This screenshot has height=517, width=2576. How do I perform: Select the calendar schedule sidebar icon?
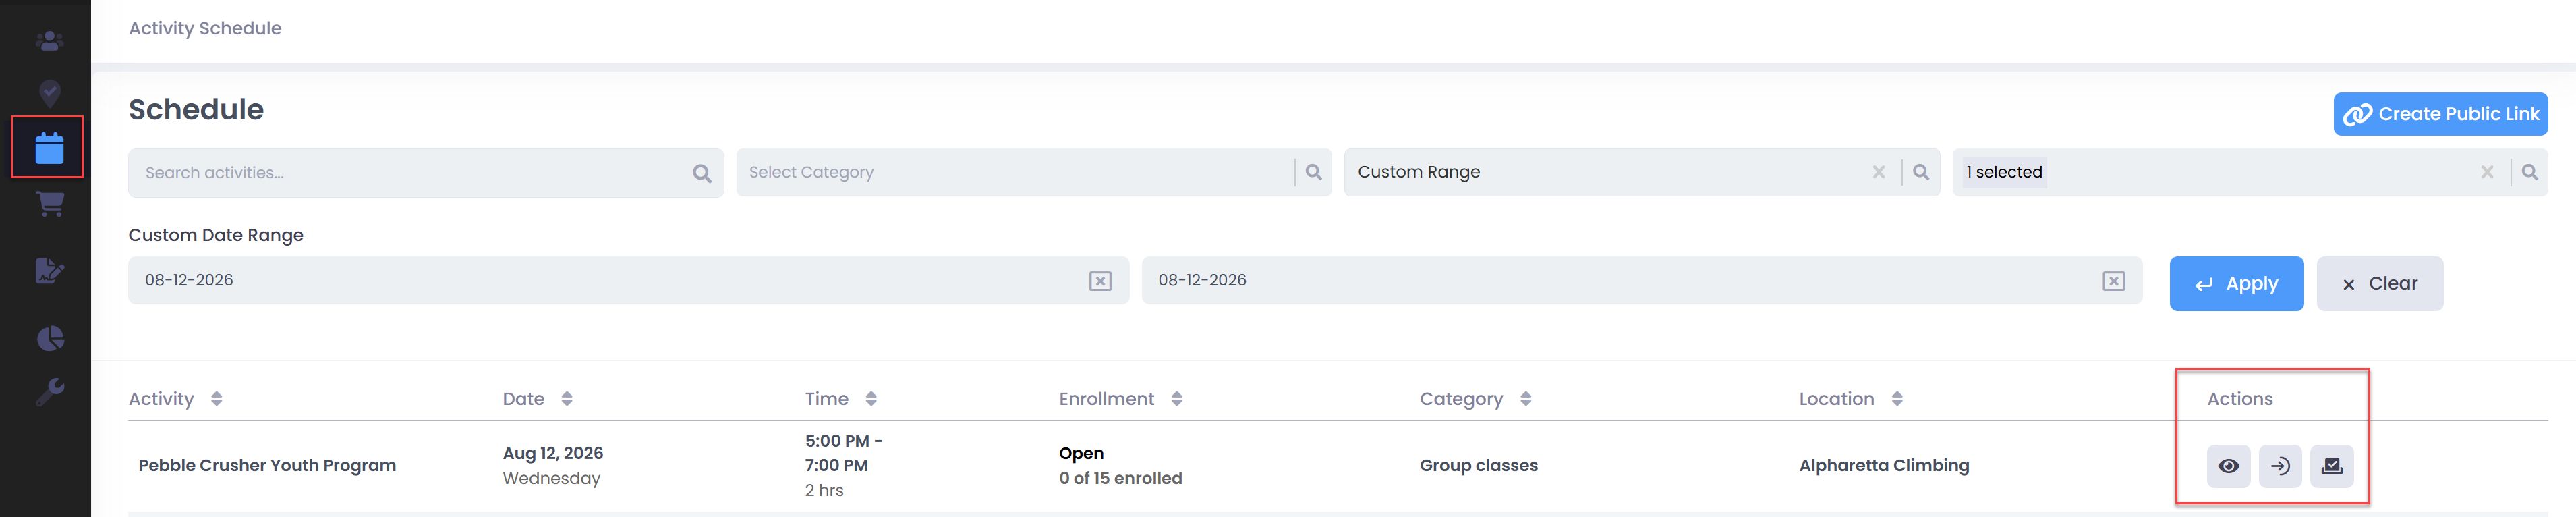[x=49, y=148]
